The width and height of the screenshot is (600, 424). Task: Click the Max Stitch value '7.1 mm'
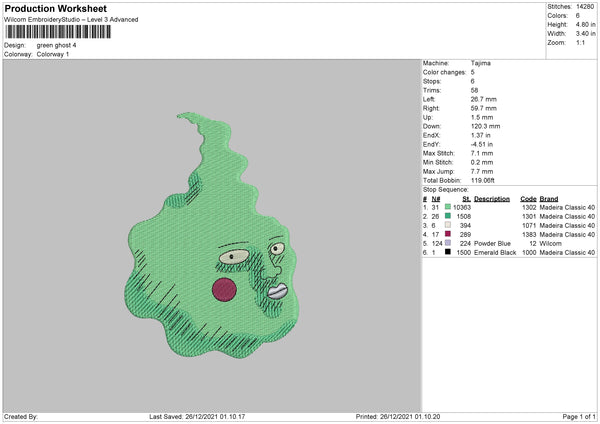[482, 153]
